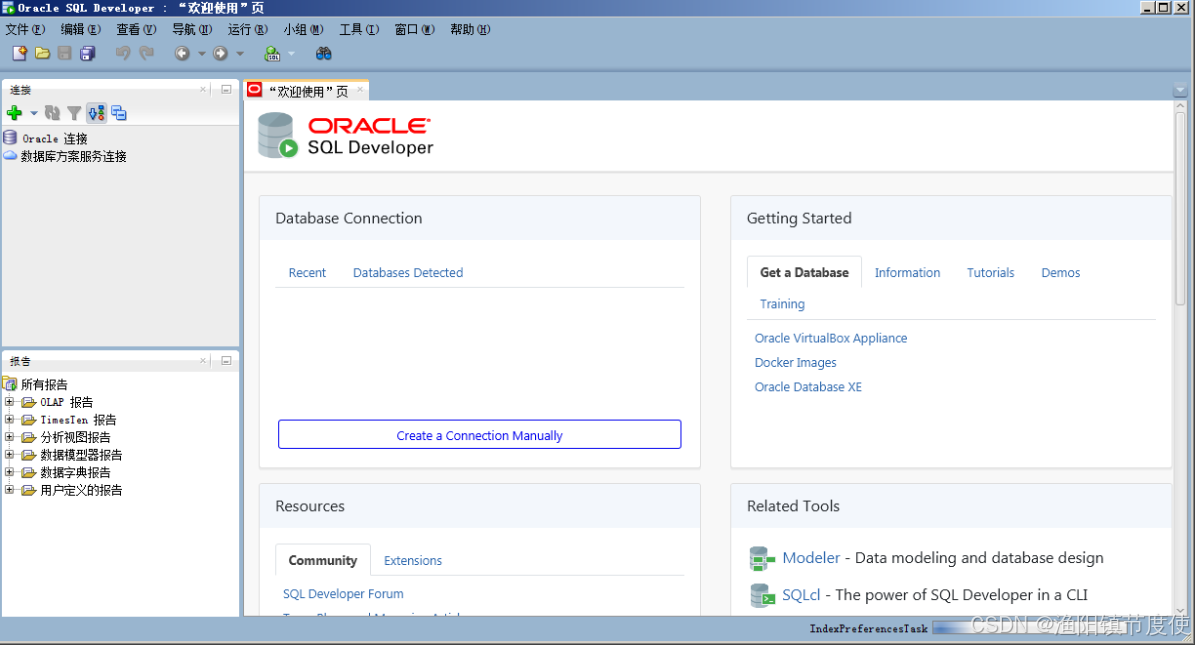Click the cloud icon beside 数据库方案服务连接
The width and height of the screenshot is (1195, 645).
click(x=10, y=156)
